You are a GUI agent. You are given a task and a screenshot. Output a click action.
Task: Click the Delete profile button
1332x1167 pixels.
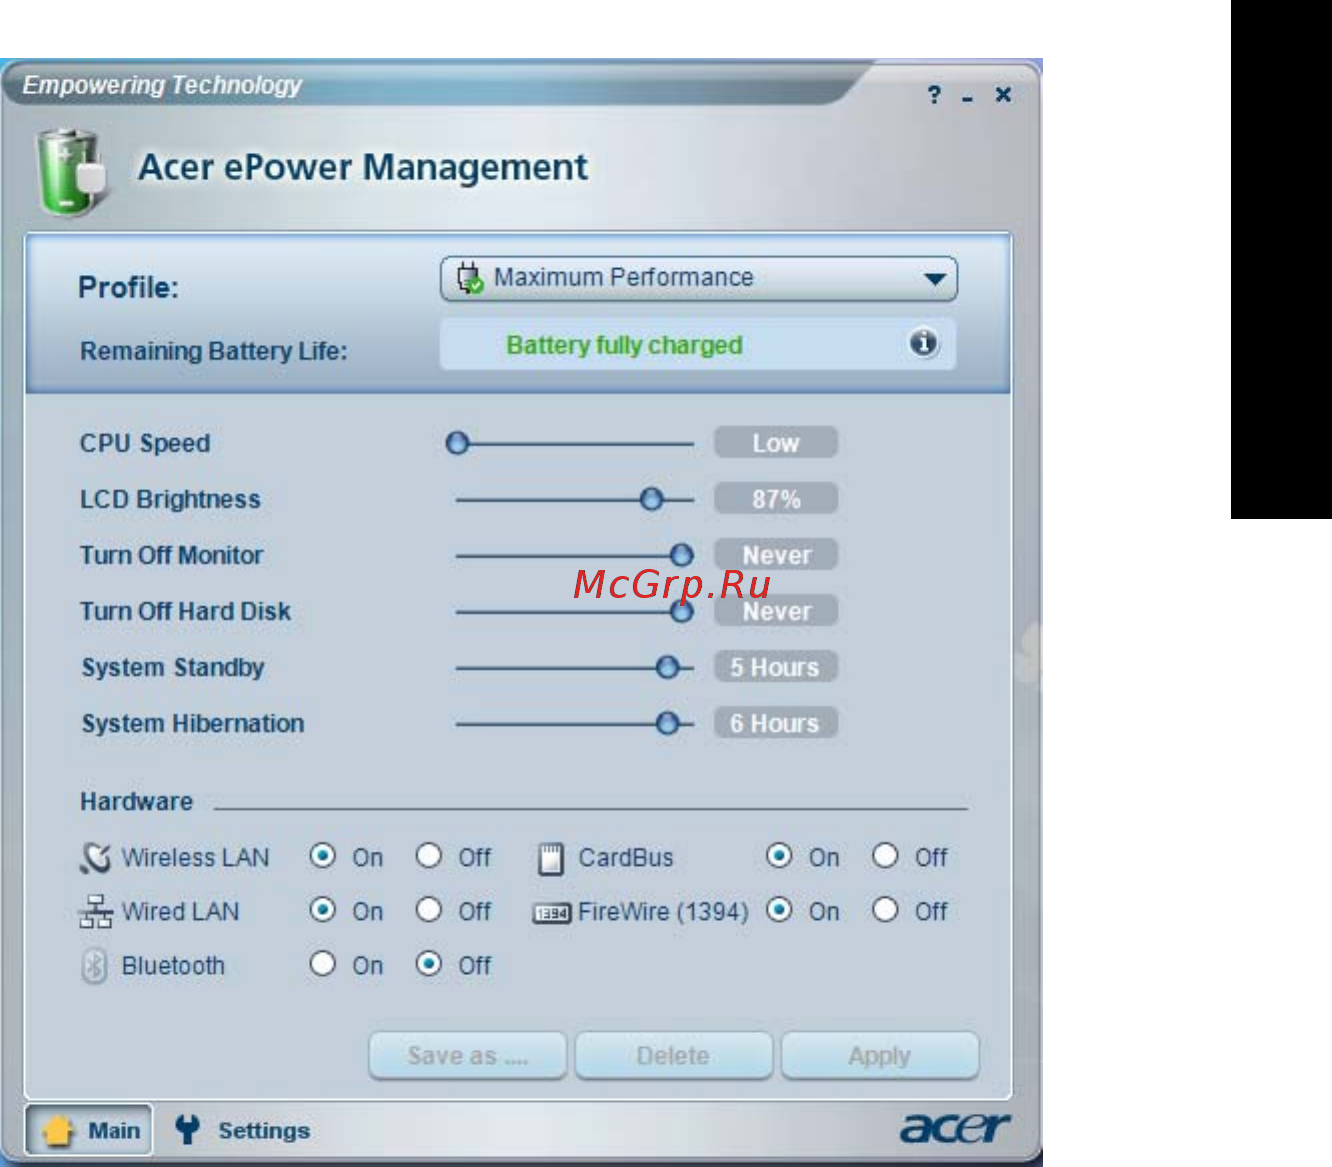(673, 1056)
